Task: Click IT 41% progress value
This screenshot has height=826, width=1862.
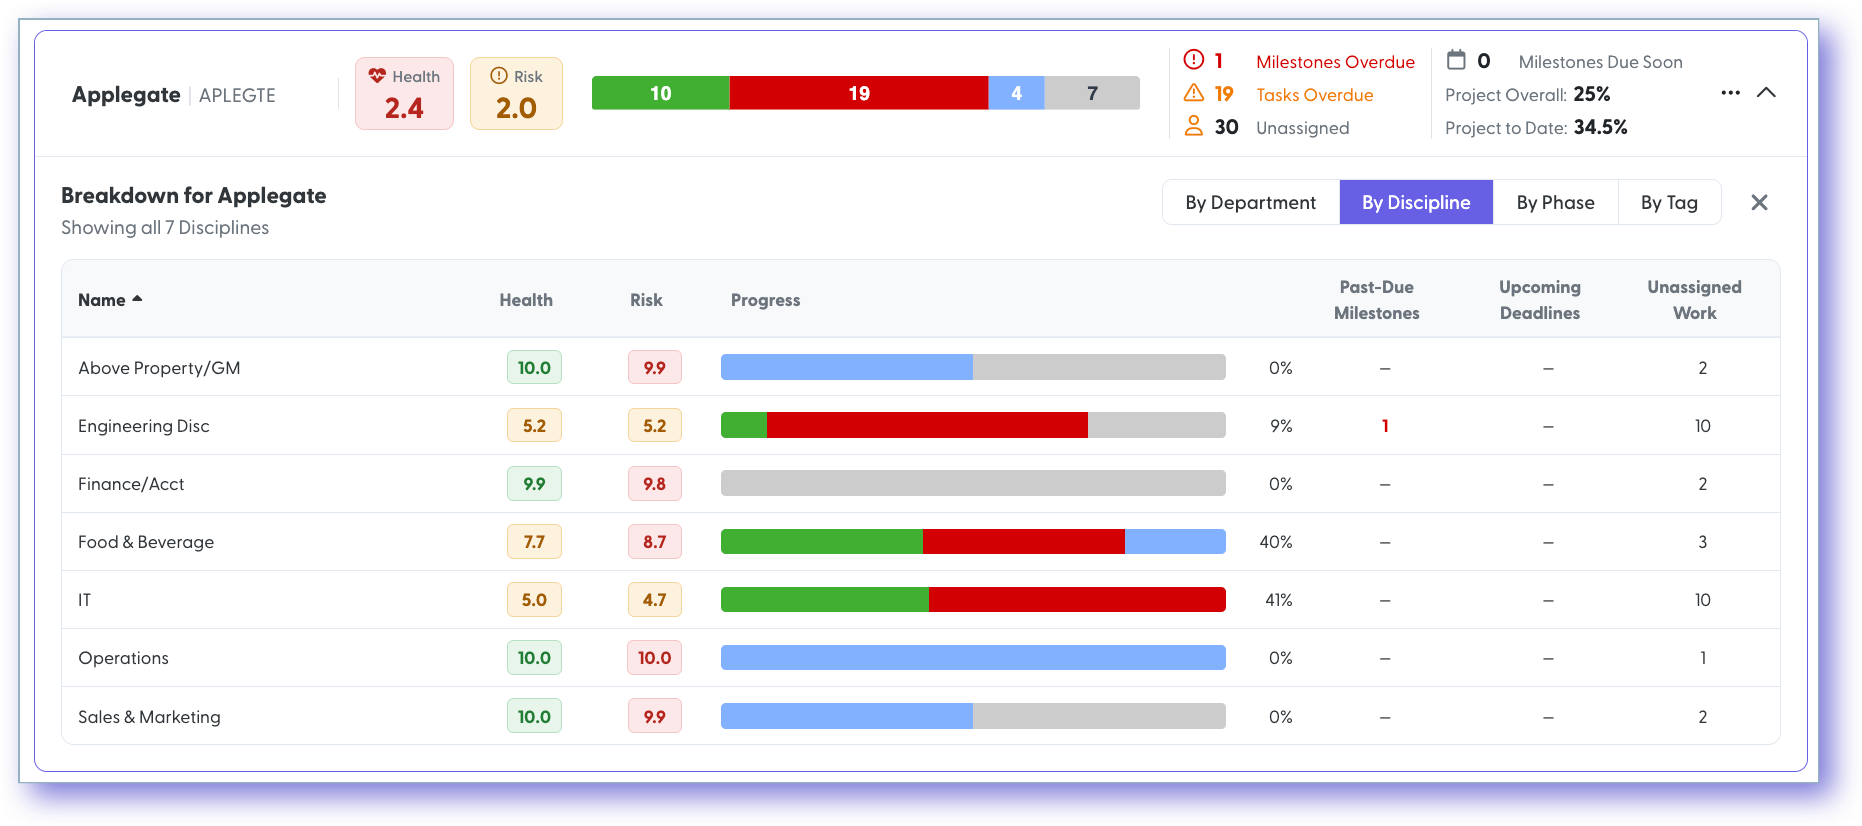Action: (x=1279, y=600)
